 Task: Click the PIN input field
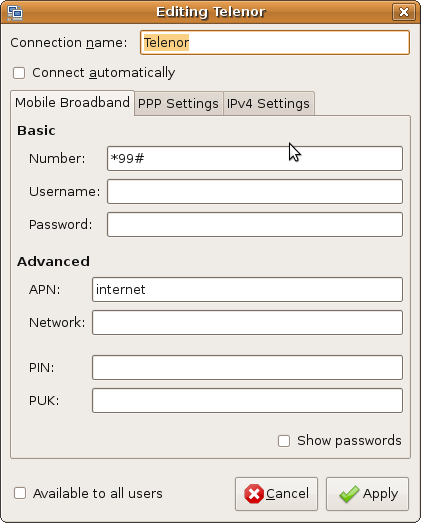click(247, 368)
